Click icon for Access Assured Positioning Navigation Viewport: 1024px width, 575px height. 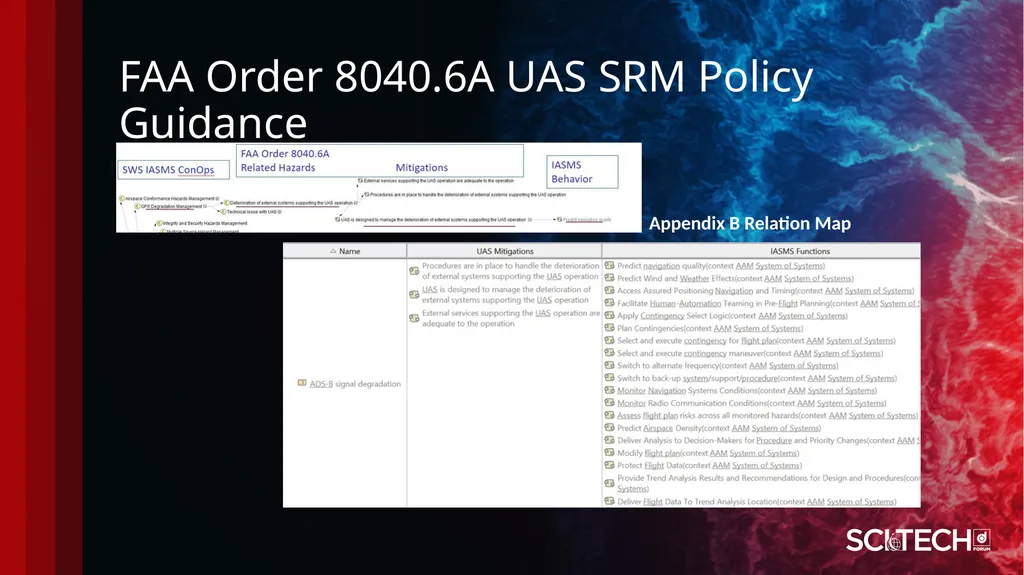click(609, 290)
